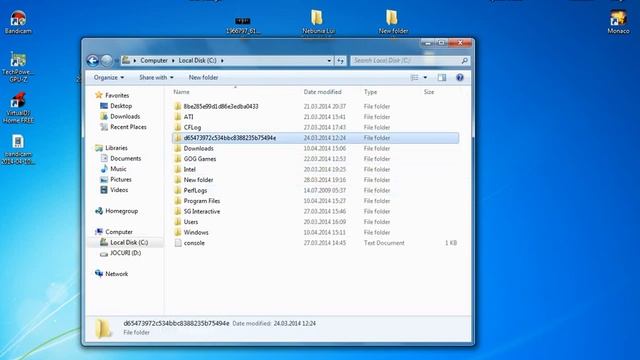Viewport: 640px width, 360px height.
Task: Click the Intel folder icon
Action: 178,170
